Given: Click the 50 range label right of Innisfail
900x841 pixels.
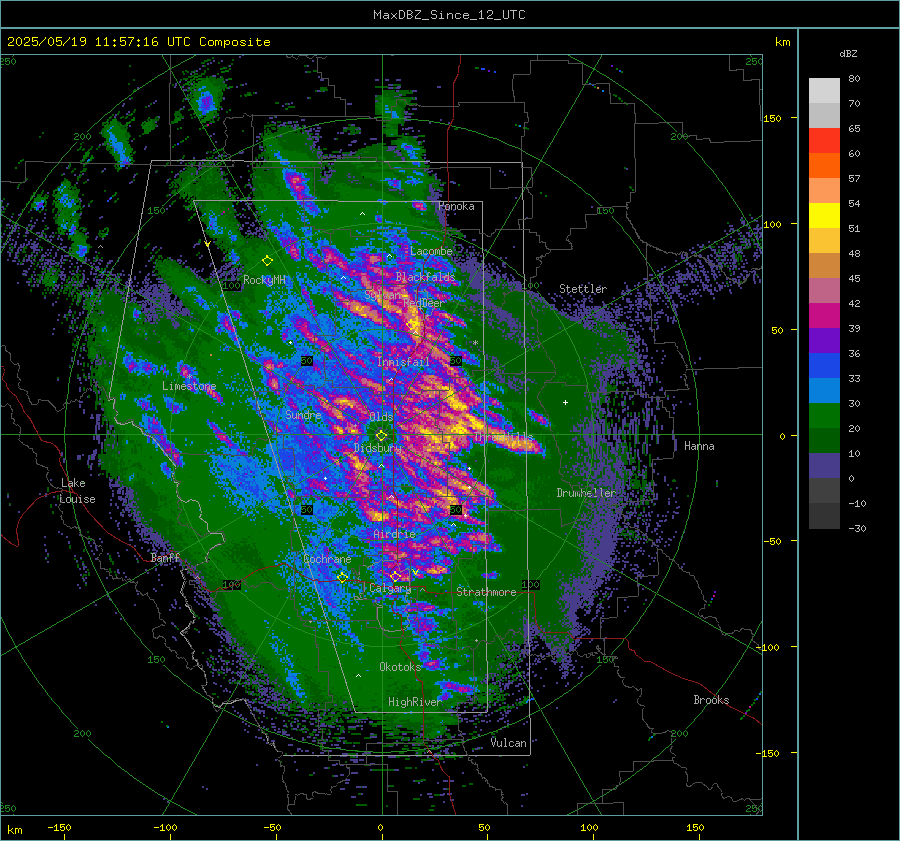Looking at the screenshot, I should pyautogui.click(x=456, y=361).
